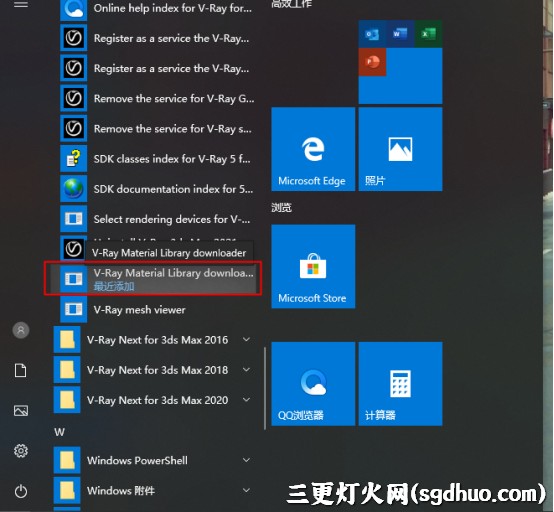Open Excel icon in Office tile
Image resolution: width=554 pixels, height=512 pixels.
[428, 34]
